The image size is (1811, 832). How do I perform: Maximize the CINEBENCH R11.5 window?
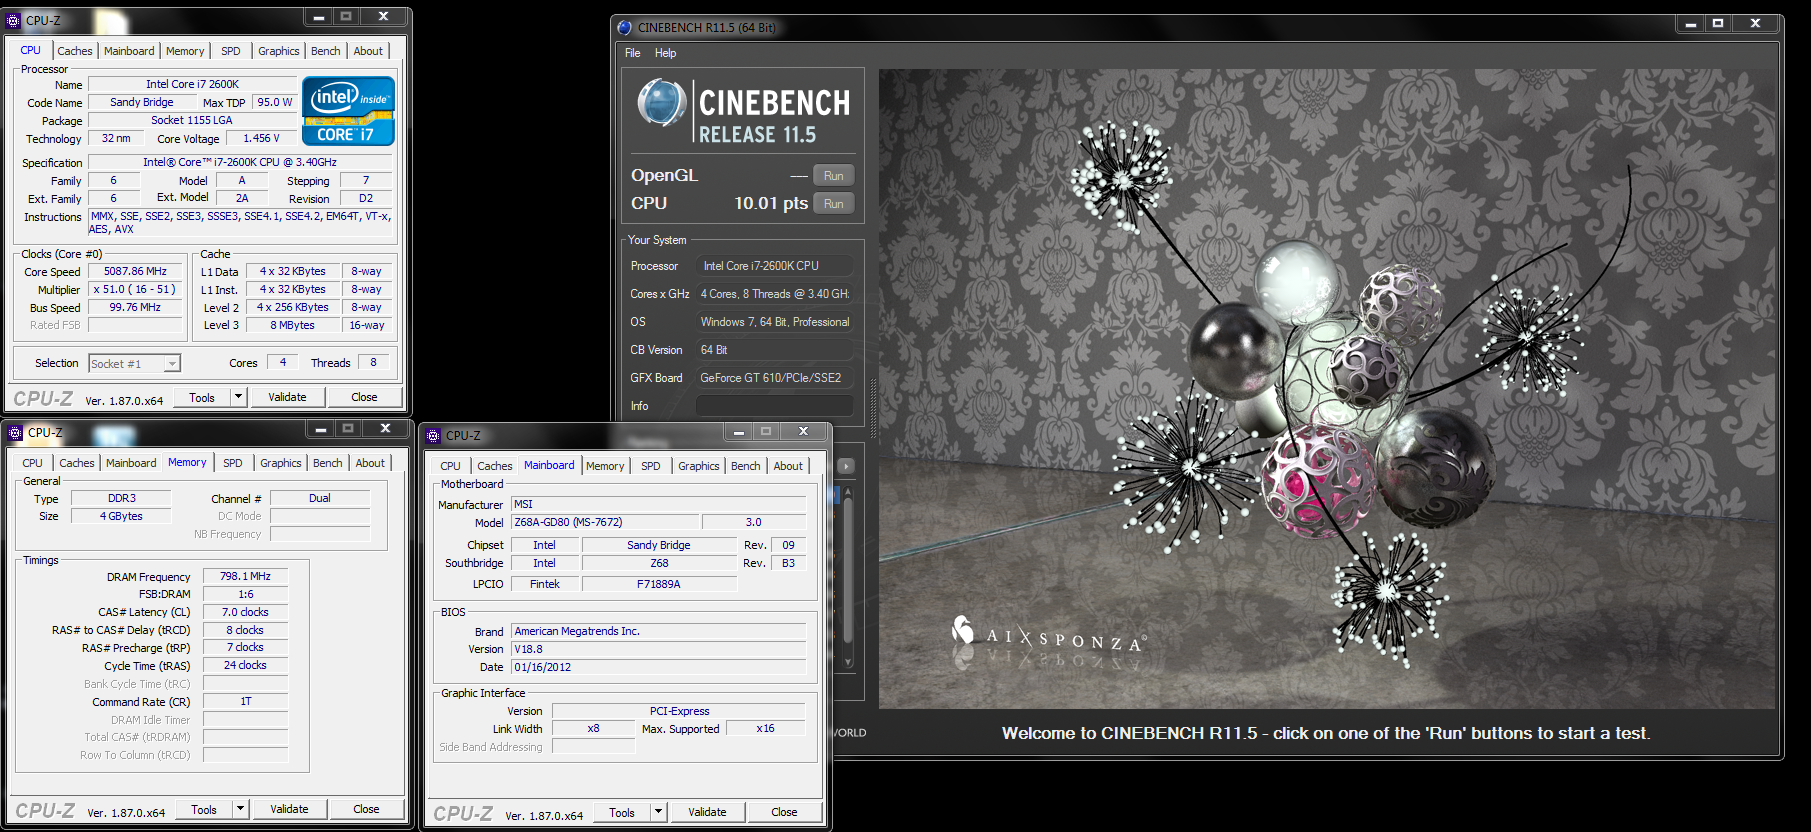(x=1718, y=23)
